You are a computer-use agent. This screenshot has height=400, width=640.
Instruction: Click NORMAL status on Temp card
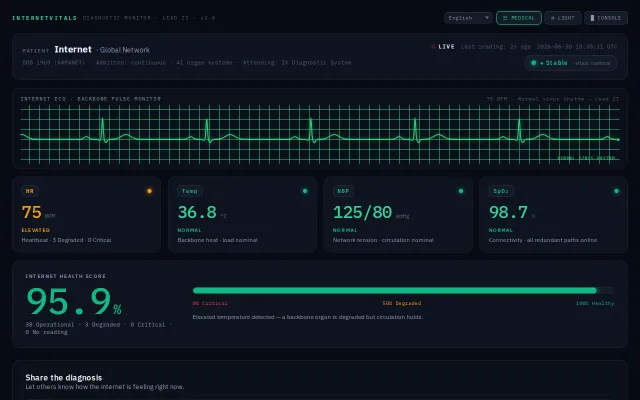pyautogui.click(x=189, y=230)
